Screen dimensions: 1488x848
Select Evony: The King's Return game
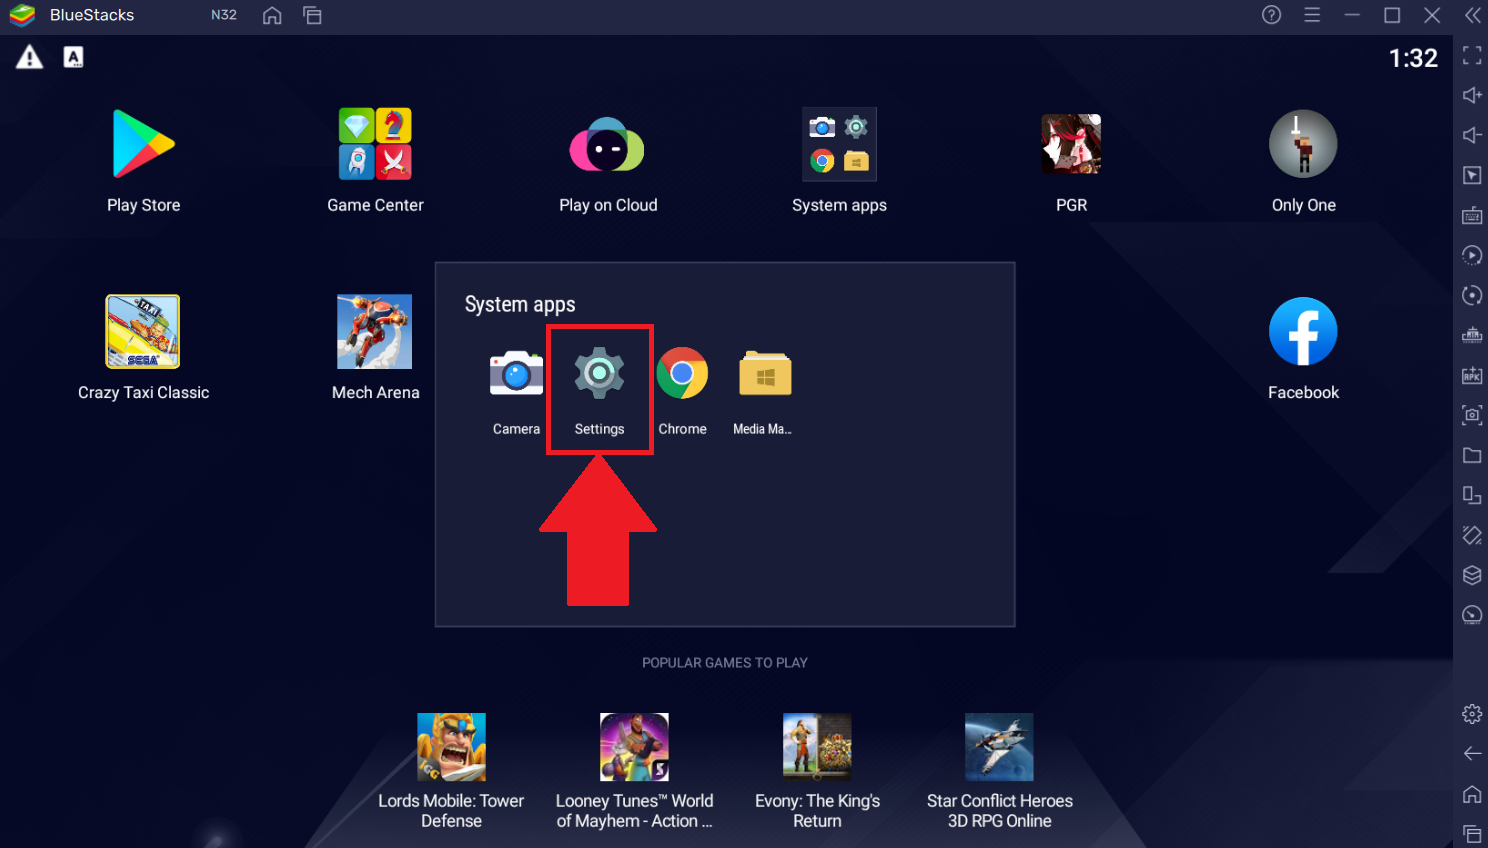(817, 747)
